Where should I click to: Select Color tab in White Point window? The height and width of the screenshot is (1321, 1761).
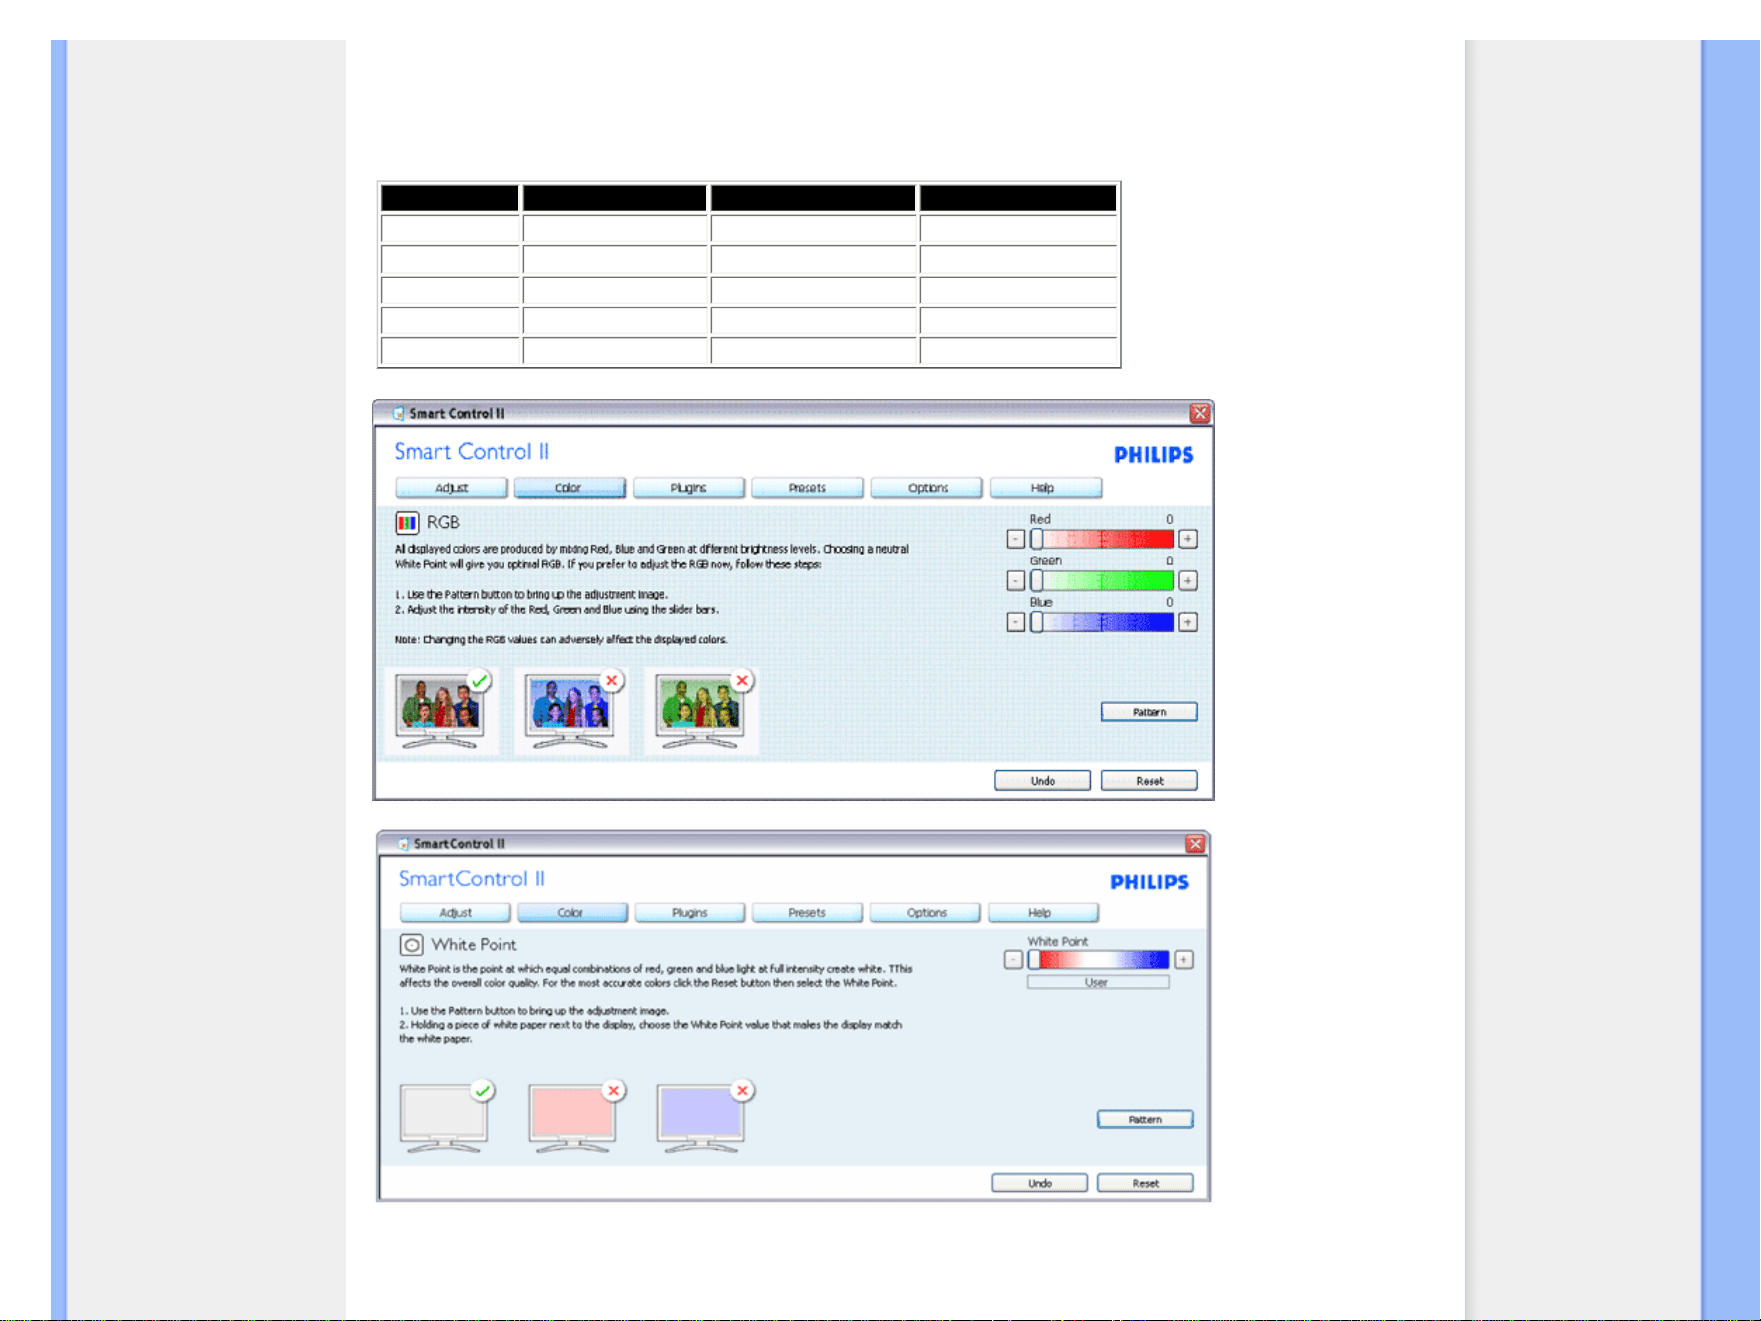point(573,913)
